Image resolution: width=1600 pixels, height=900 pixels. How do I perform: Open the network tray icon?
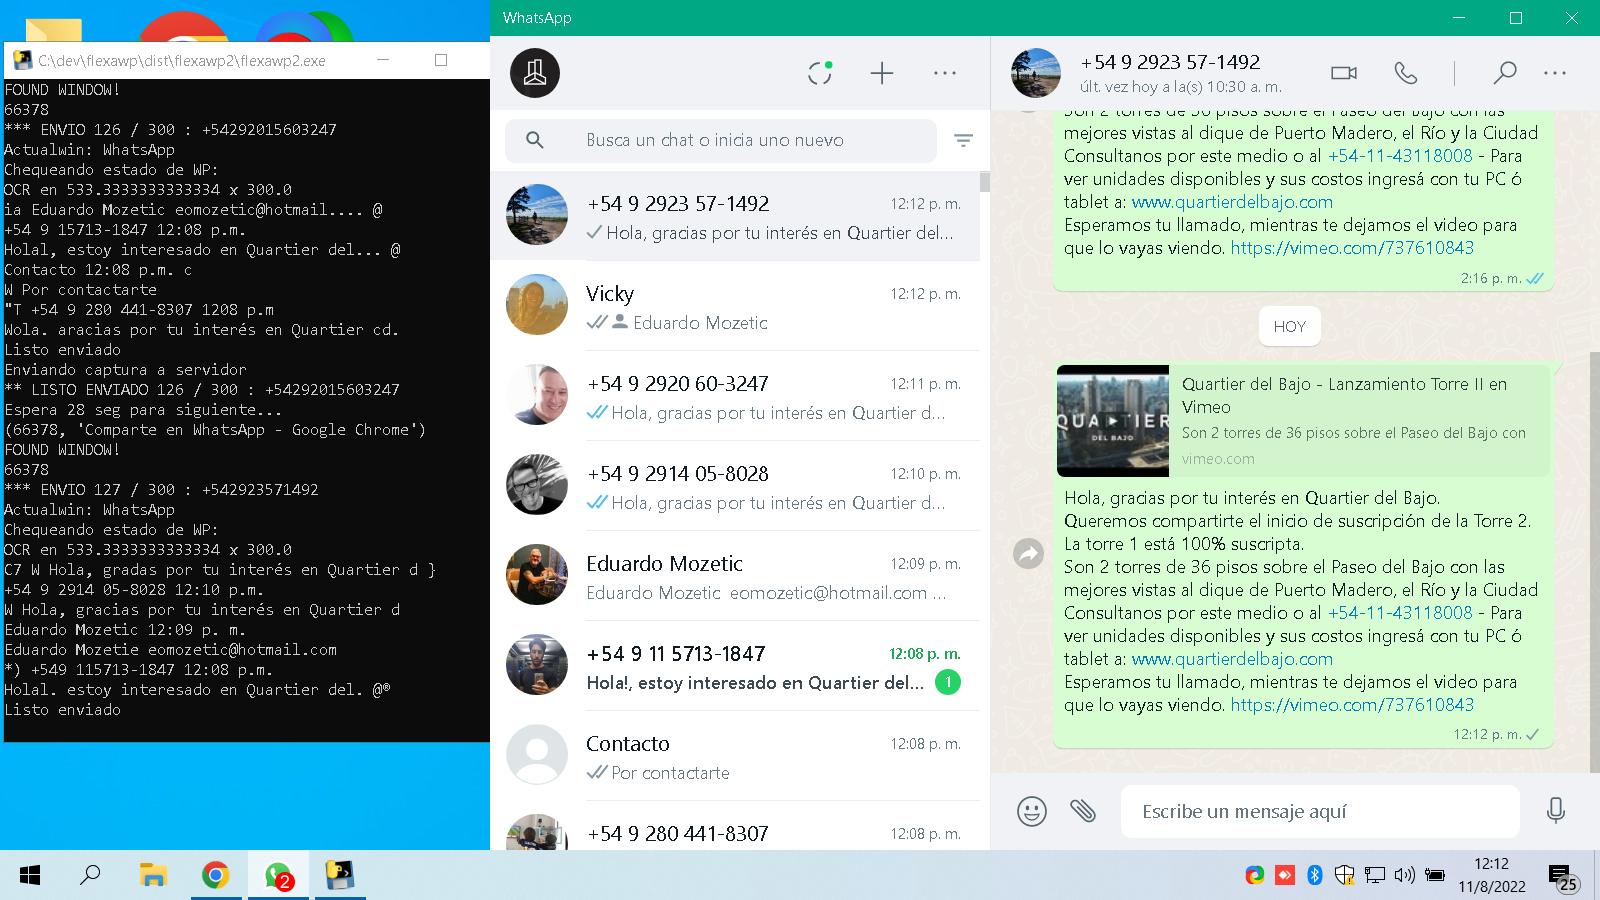click(1375, 876)
